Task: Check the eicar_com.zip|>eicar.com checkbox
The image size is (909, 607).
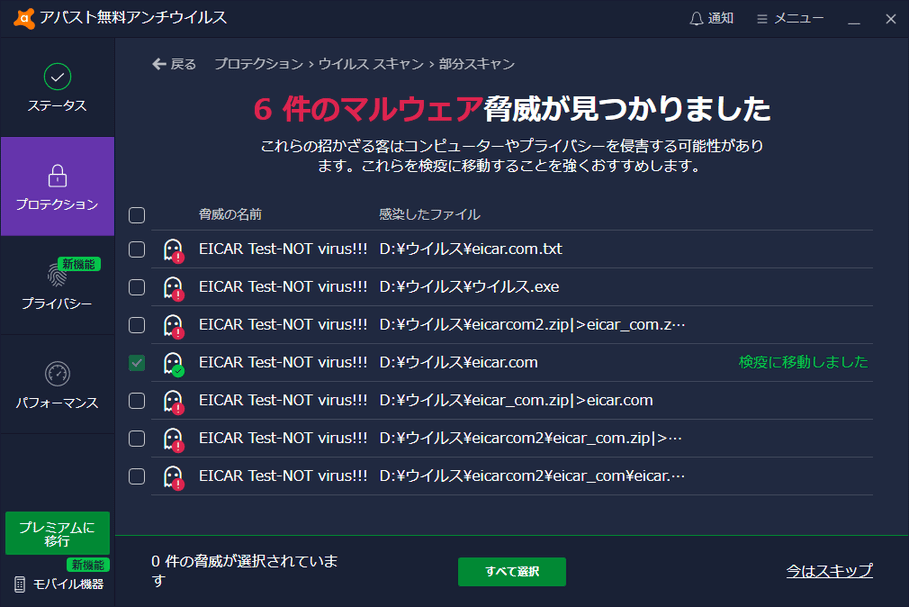Action: point(137,401)
